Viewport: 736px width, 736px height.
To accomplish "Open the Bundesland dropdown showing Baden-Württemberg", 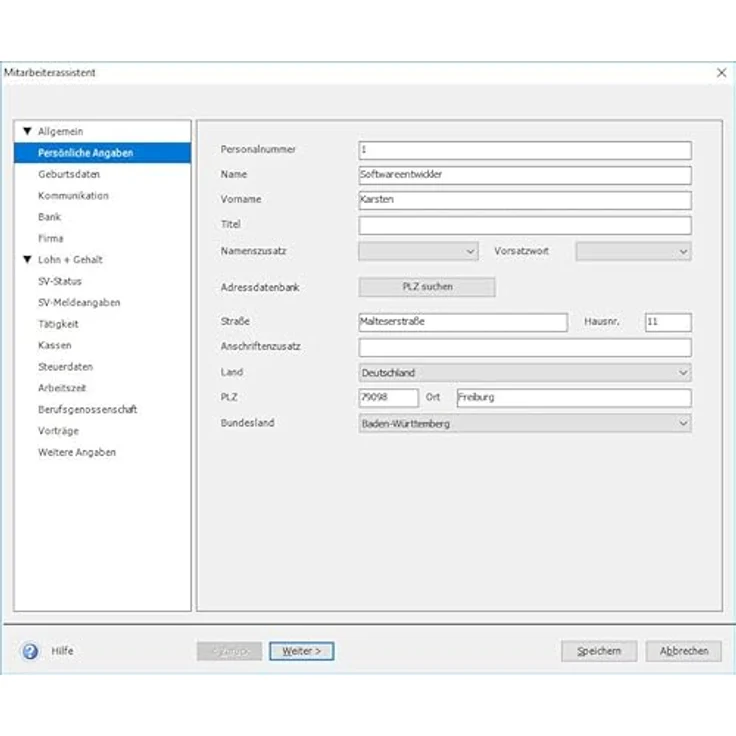I will click(525, 423).
